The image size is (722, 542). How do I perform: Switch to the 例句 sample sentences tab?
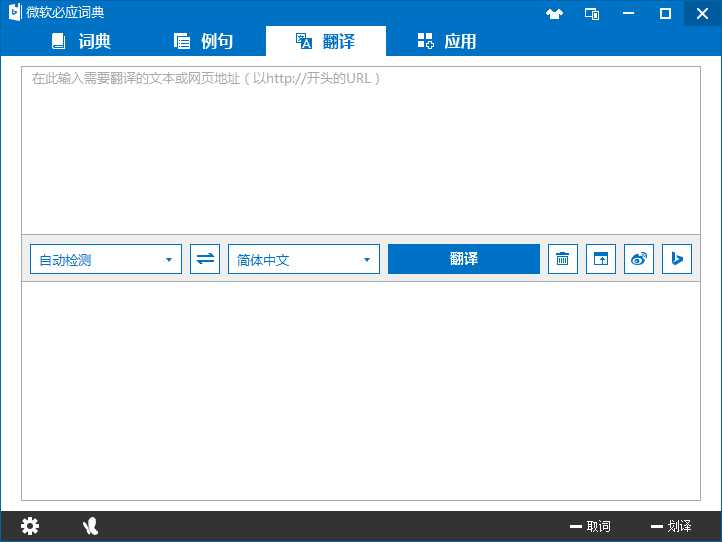coord(203,41)
